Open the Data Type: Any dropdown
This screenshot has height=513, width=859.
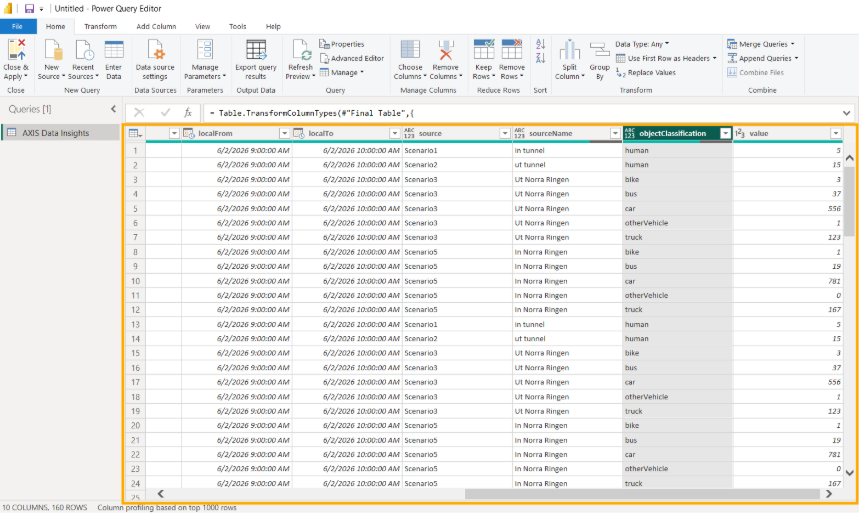[642, 44]
